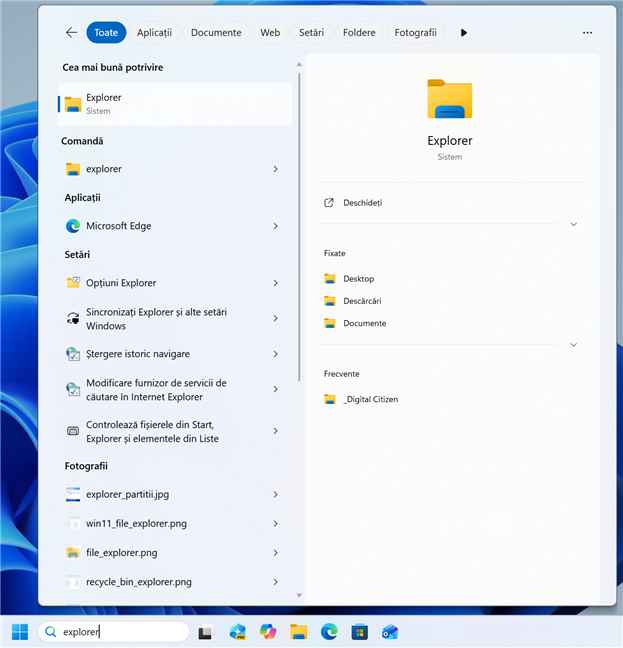Viewport: 623px width, 648px height.
Task: Open the Descărcări pinned folder
Action: click(362, 301)
